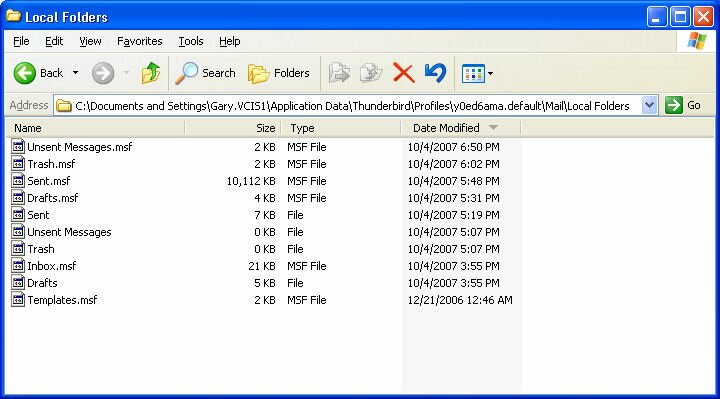Open the Favorites menu
The width and height of the screenshot is (720, 399).
point(140,41)
